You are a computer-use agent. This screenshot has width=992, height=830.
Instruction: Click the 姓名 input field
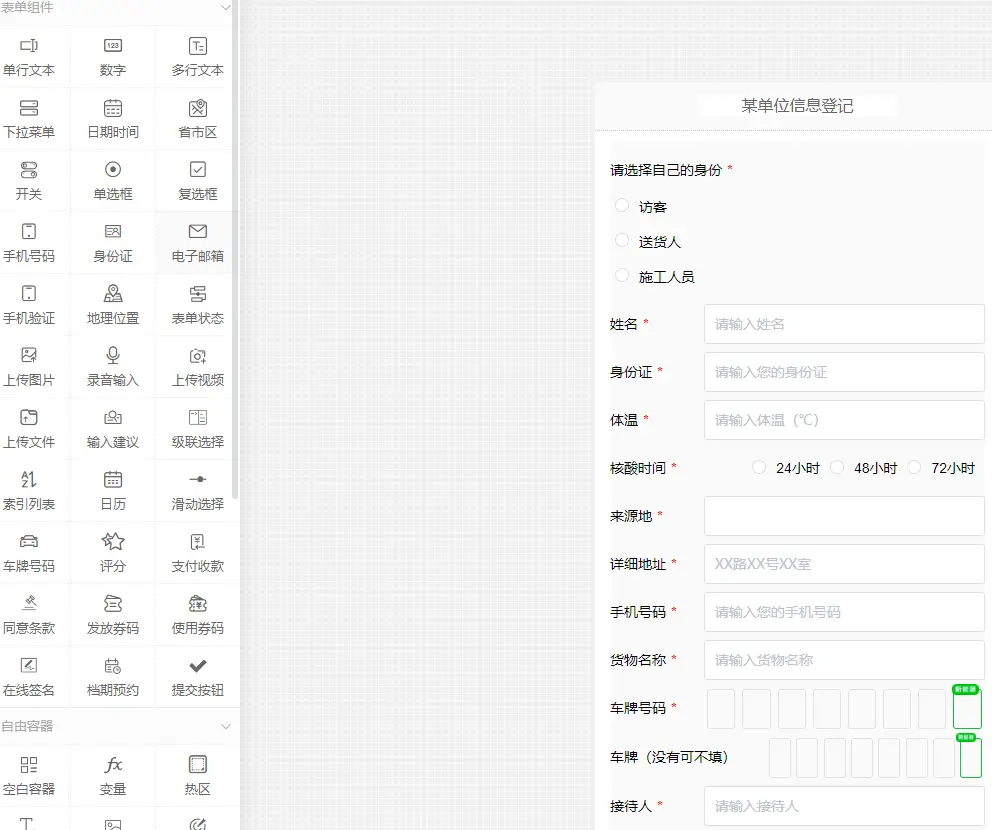pyautogui.click(x=844, y=323)
